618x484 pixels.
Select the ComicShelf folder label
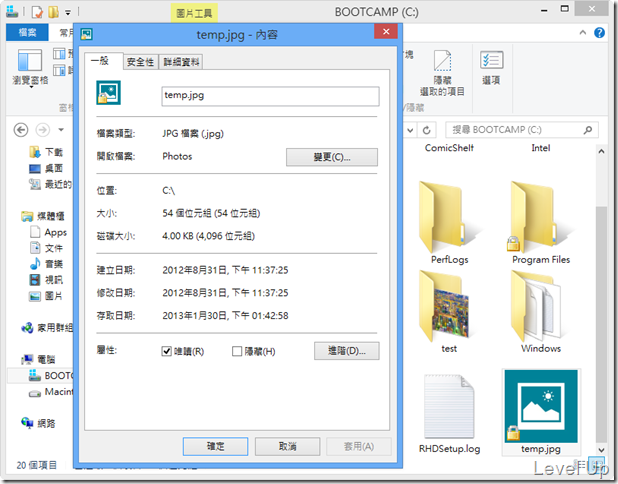[x=449, y=148]
